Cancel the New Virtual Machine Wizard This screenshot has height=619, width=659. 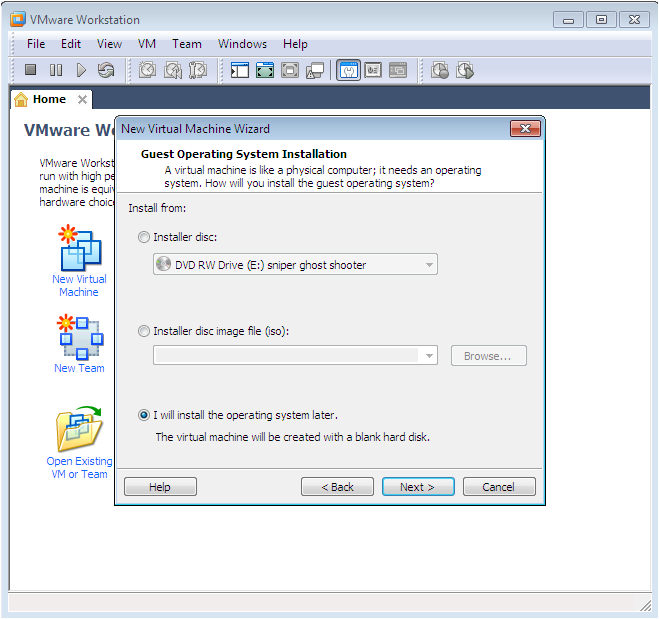click(x=499, y=487)
